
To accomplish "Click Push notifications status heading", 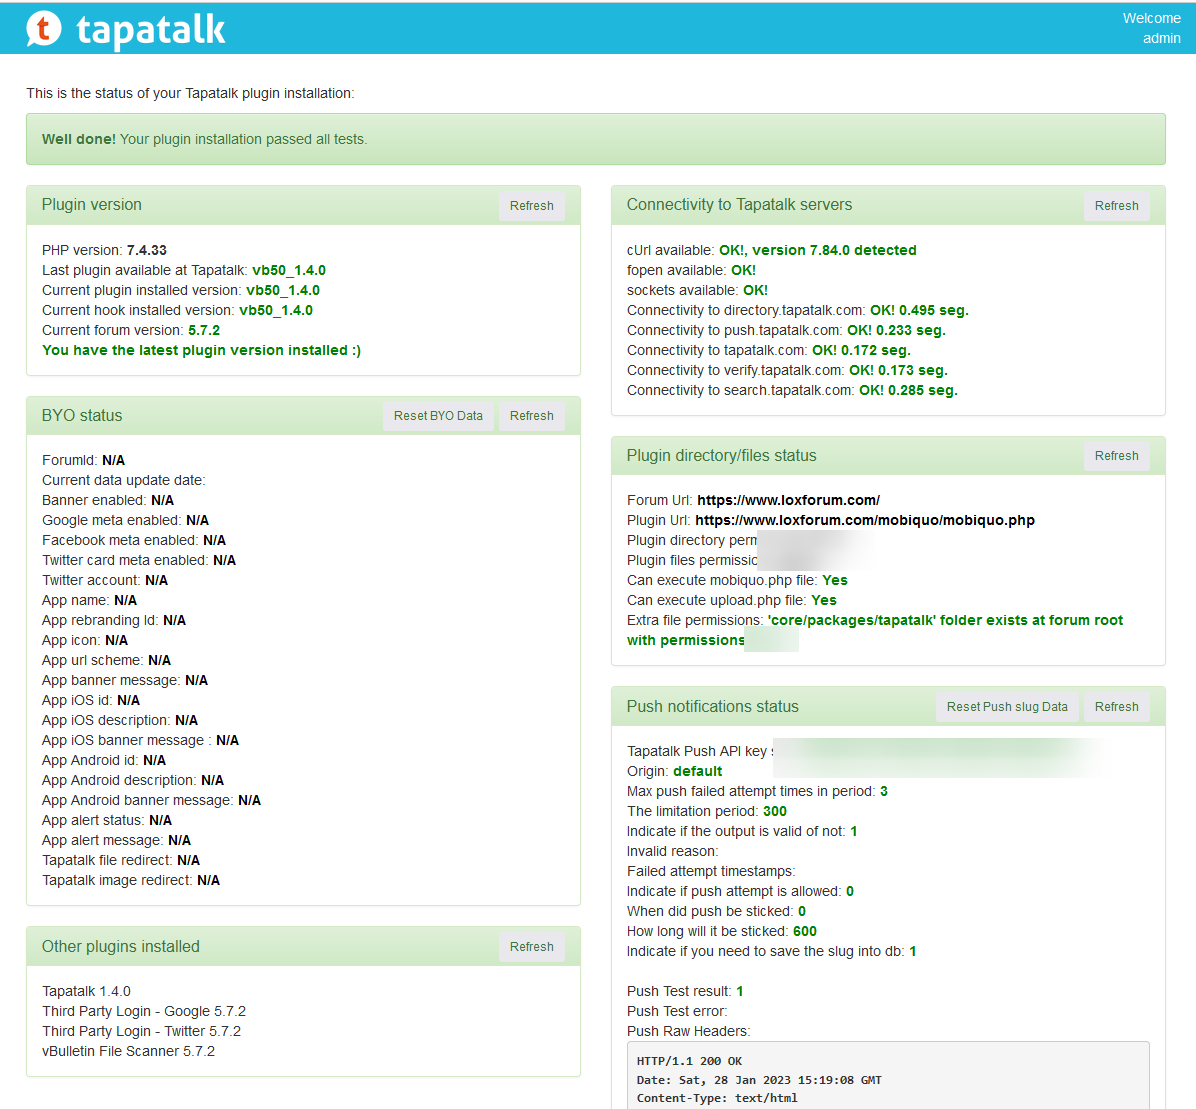I will point(712,706).
